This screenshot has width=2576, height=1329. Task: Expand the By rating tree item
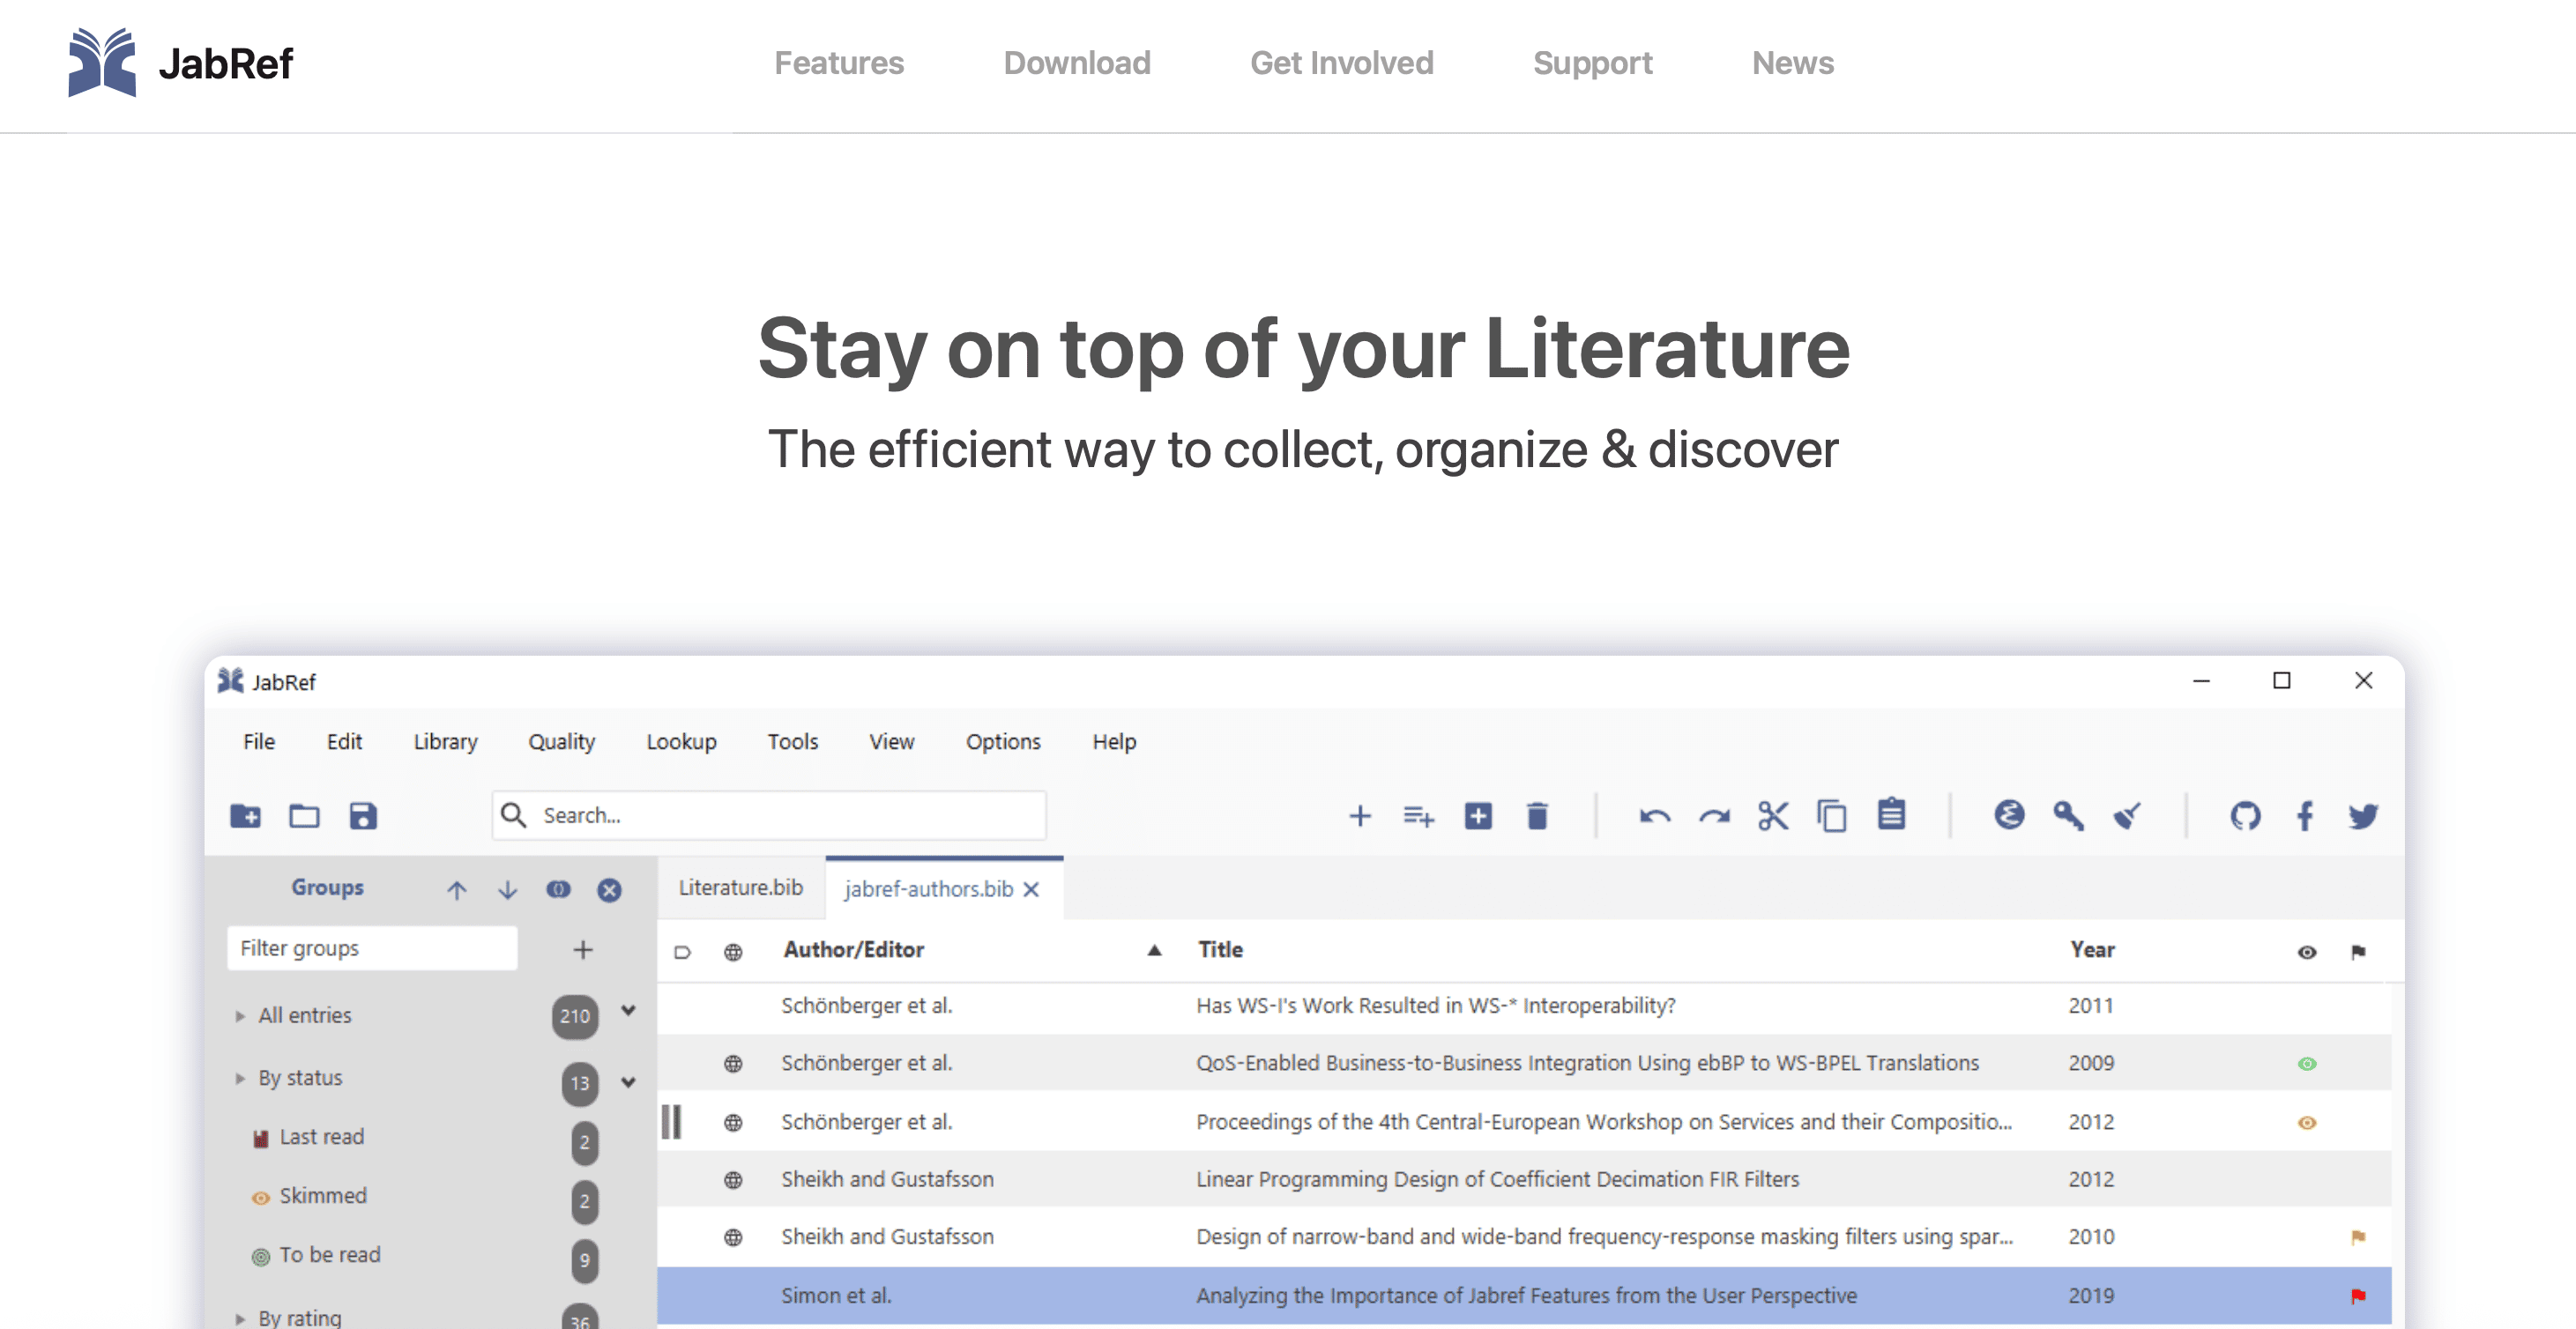pos(240,1318)
